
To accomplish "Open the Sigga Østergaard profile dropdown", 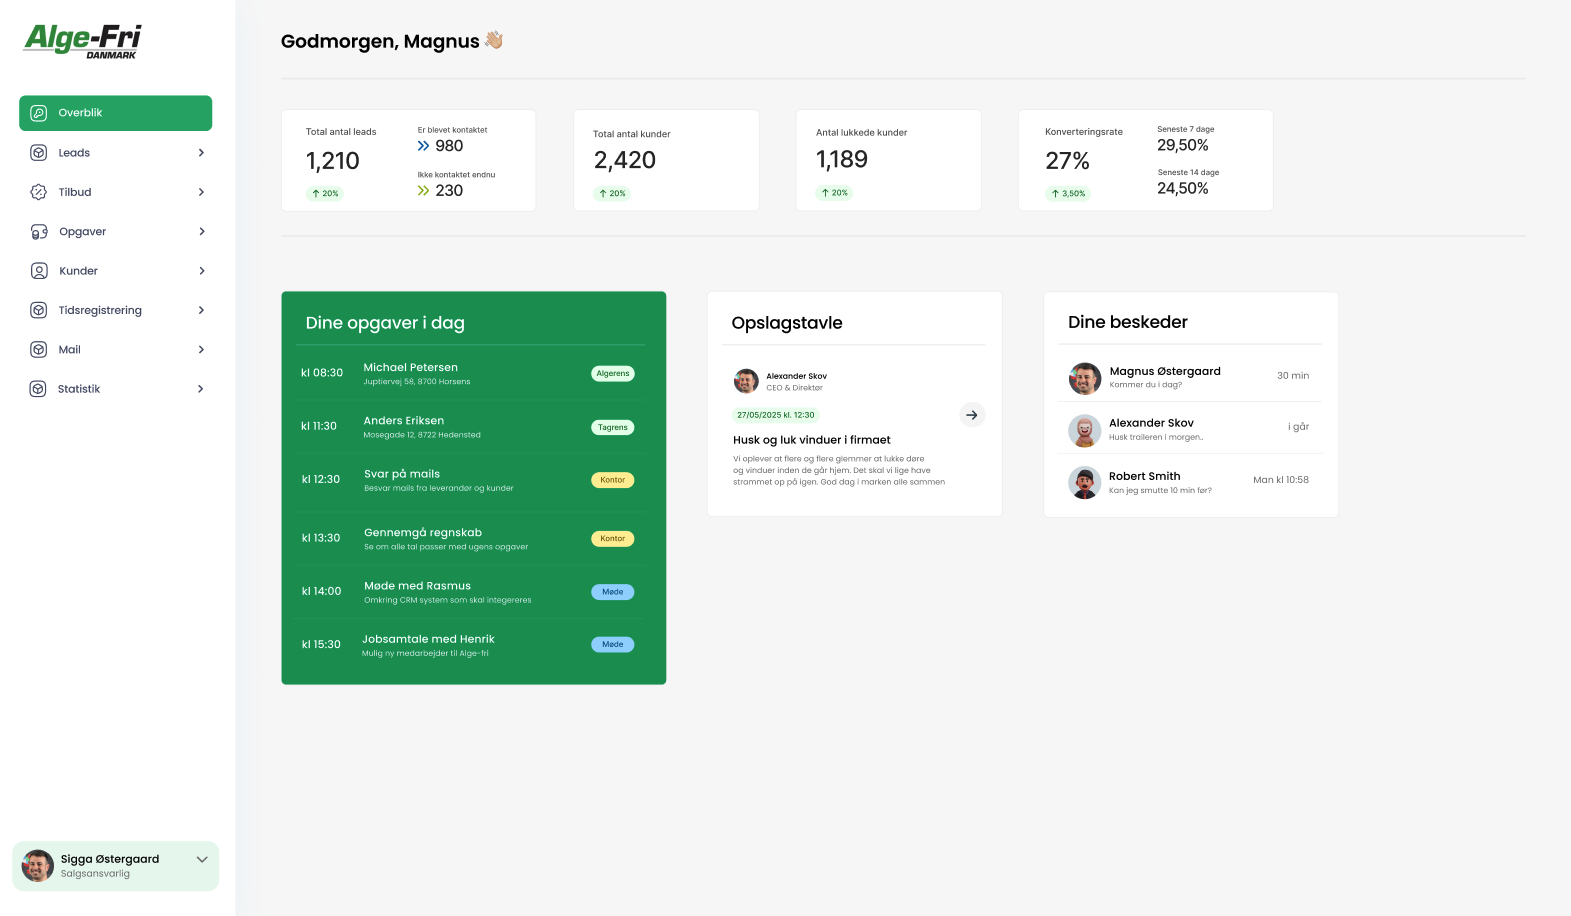I will (x=202, y=860).
